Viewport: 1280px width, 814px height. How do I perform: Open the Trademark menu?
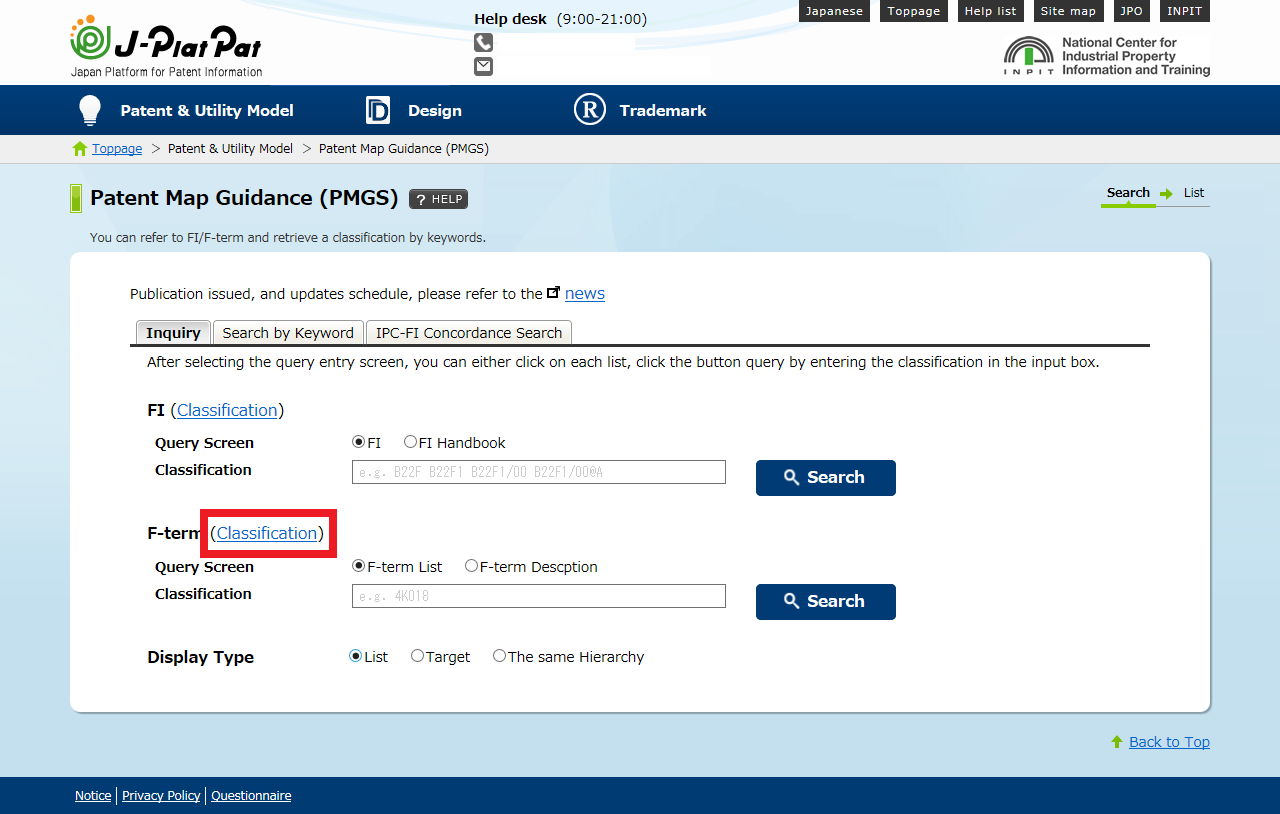point(640,110)
